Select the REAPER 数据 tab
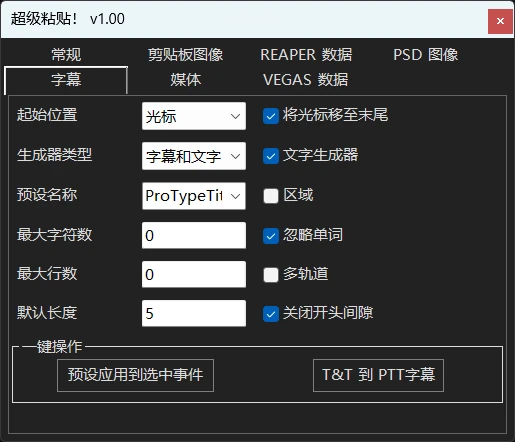Image resolution: width=515 pixels, height=442 pixels. (x=306, y=55)
